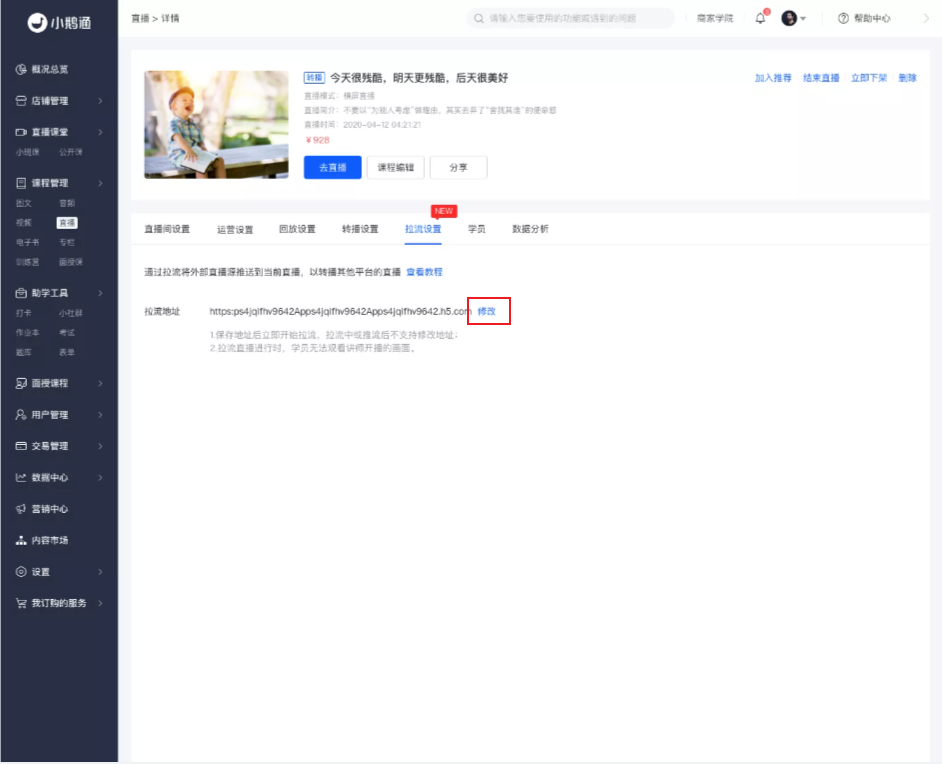Image resolution: width=942 pixels, height=764 pixels.
Task: Open the 数据分析 tab
Action: coord(530,229)
